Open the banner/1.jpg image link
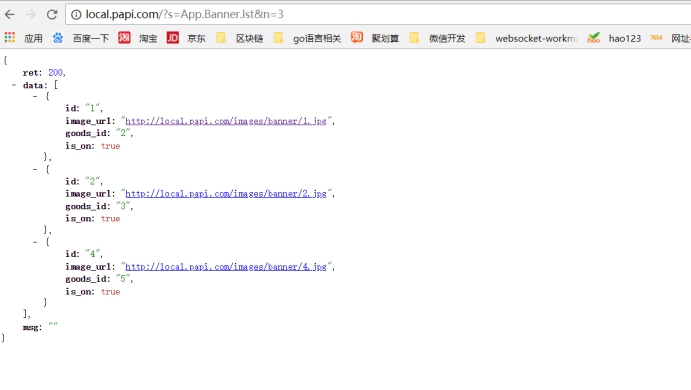The image size is (691, 390). (226, 121)
